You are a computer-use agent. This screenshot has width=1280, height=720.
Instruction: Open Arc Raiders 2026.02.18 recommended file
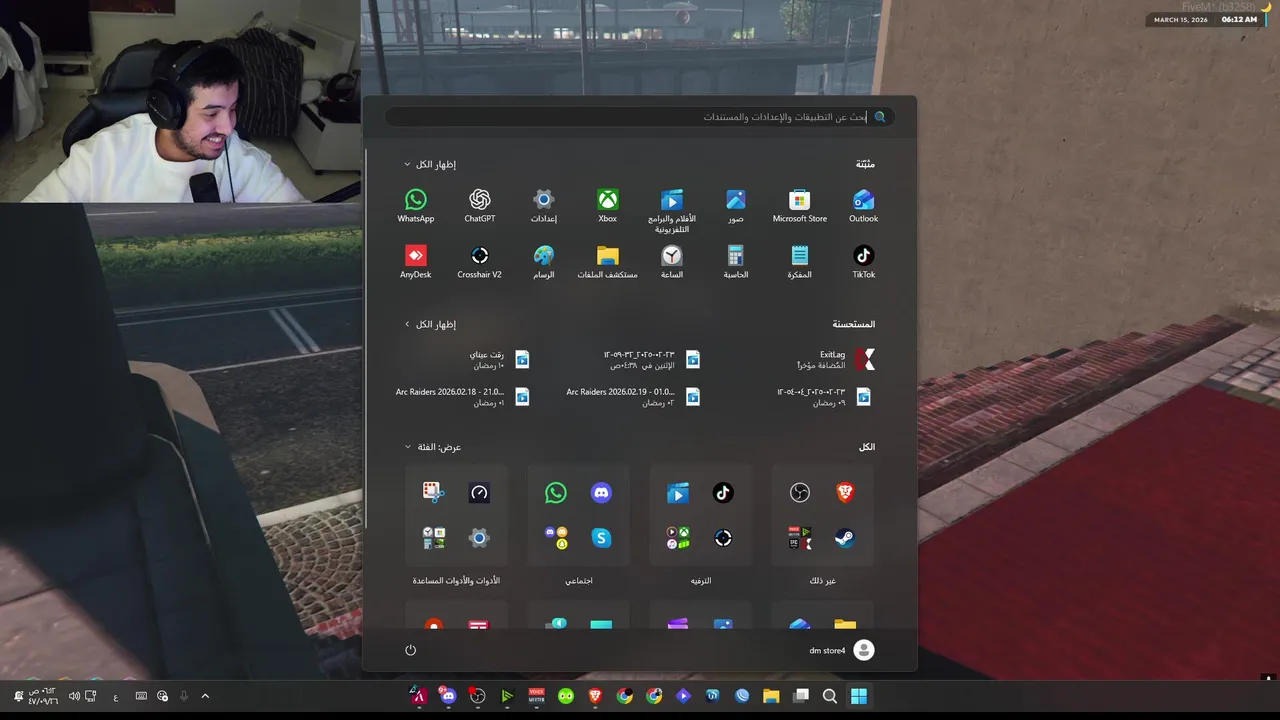coord(465,396)
